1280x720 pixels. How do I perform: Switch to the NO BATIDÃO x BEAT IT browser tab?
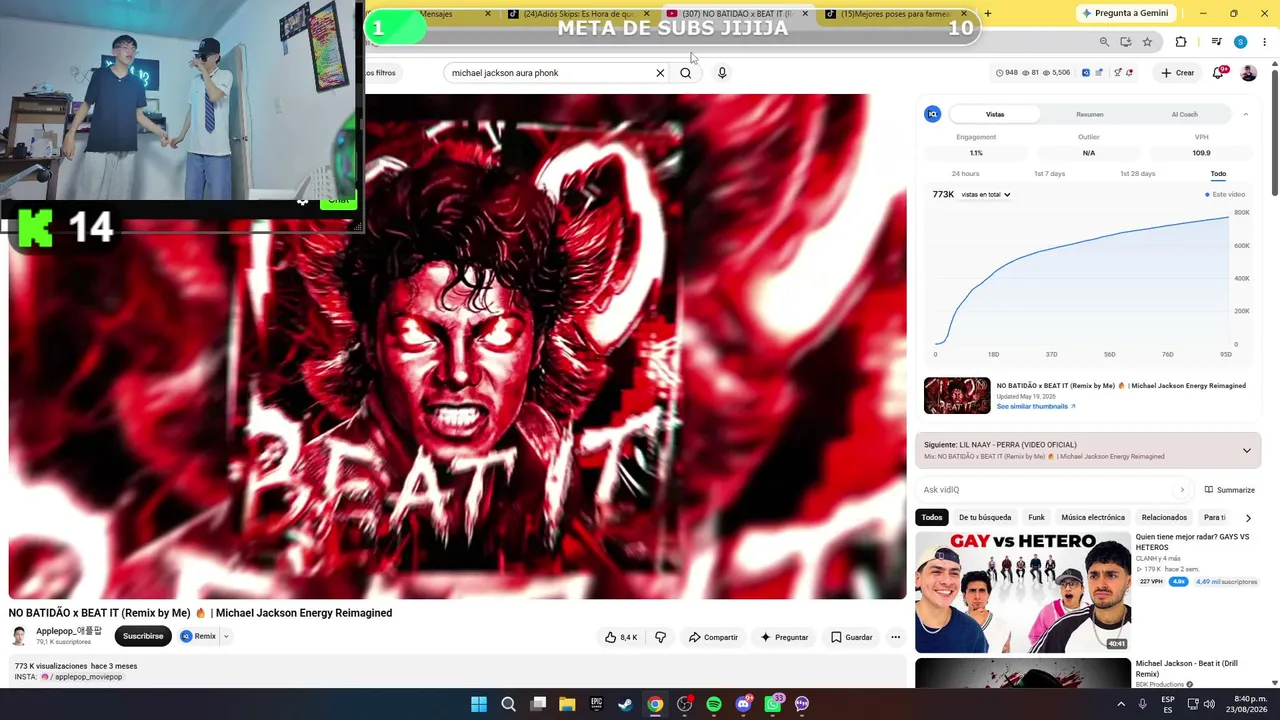736,14
